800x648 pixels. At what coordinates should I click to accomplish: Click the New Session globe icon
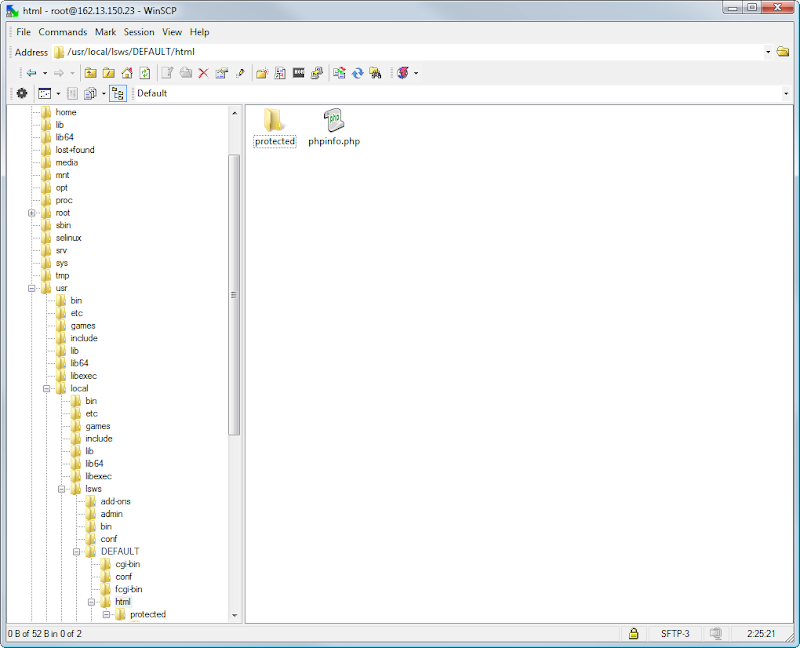click(403, 73)
